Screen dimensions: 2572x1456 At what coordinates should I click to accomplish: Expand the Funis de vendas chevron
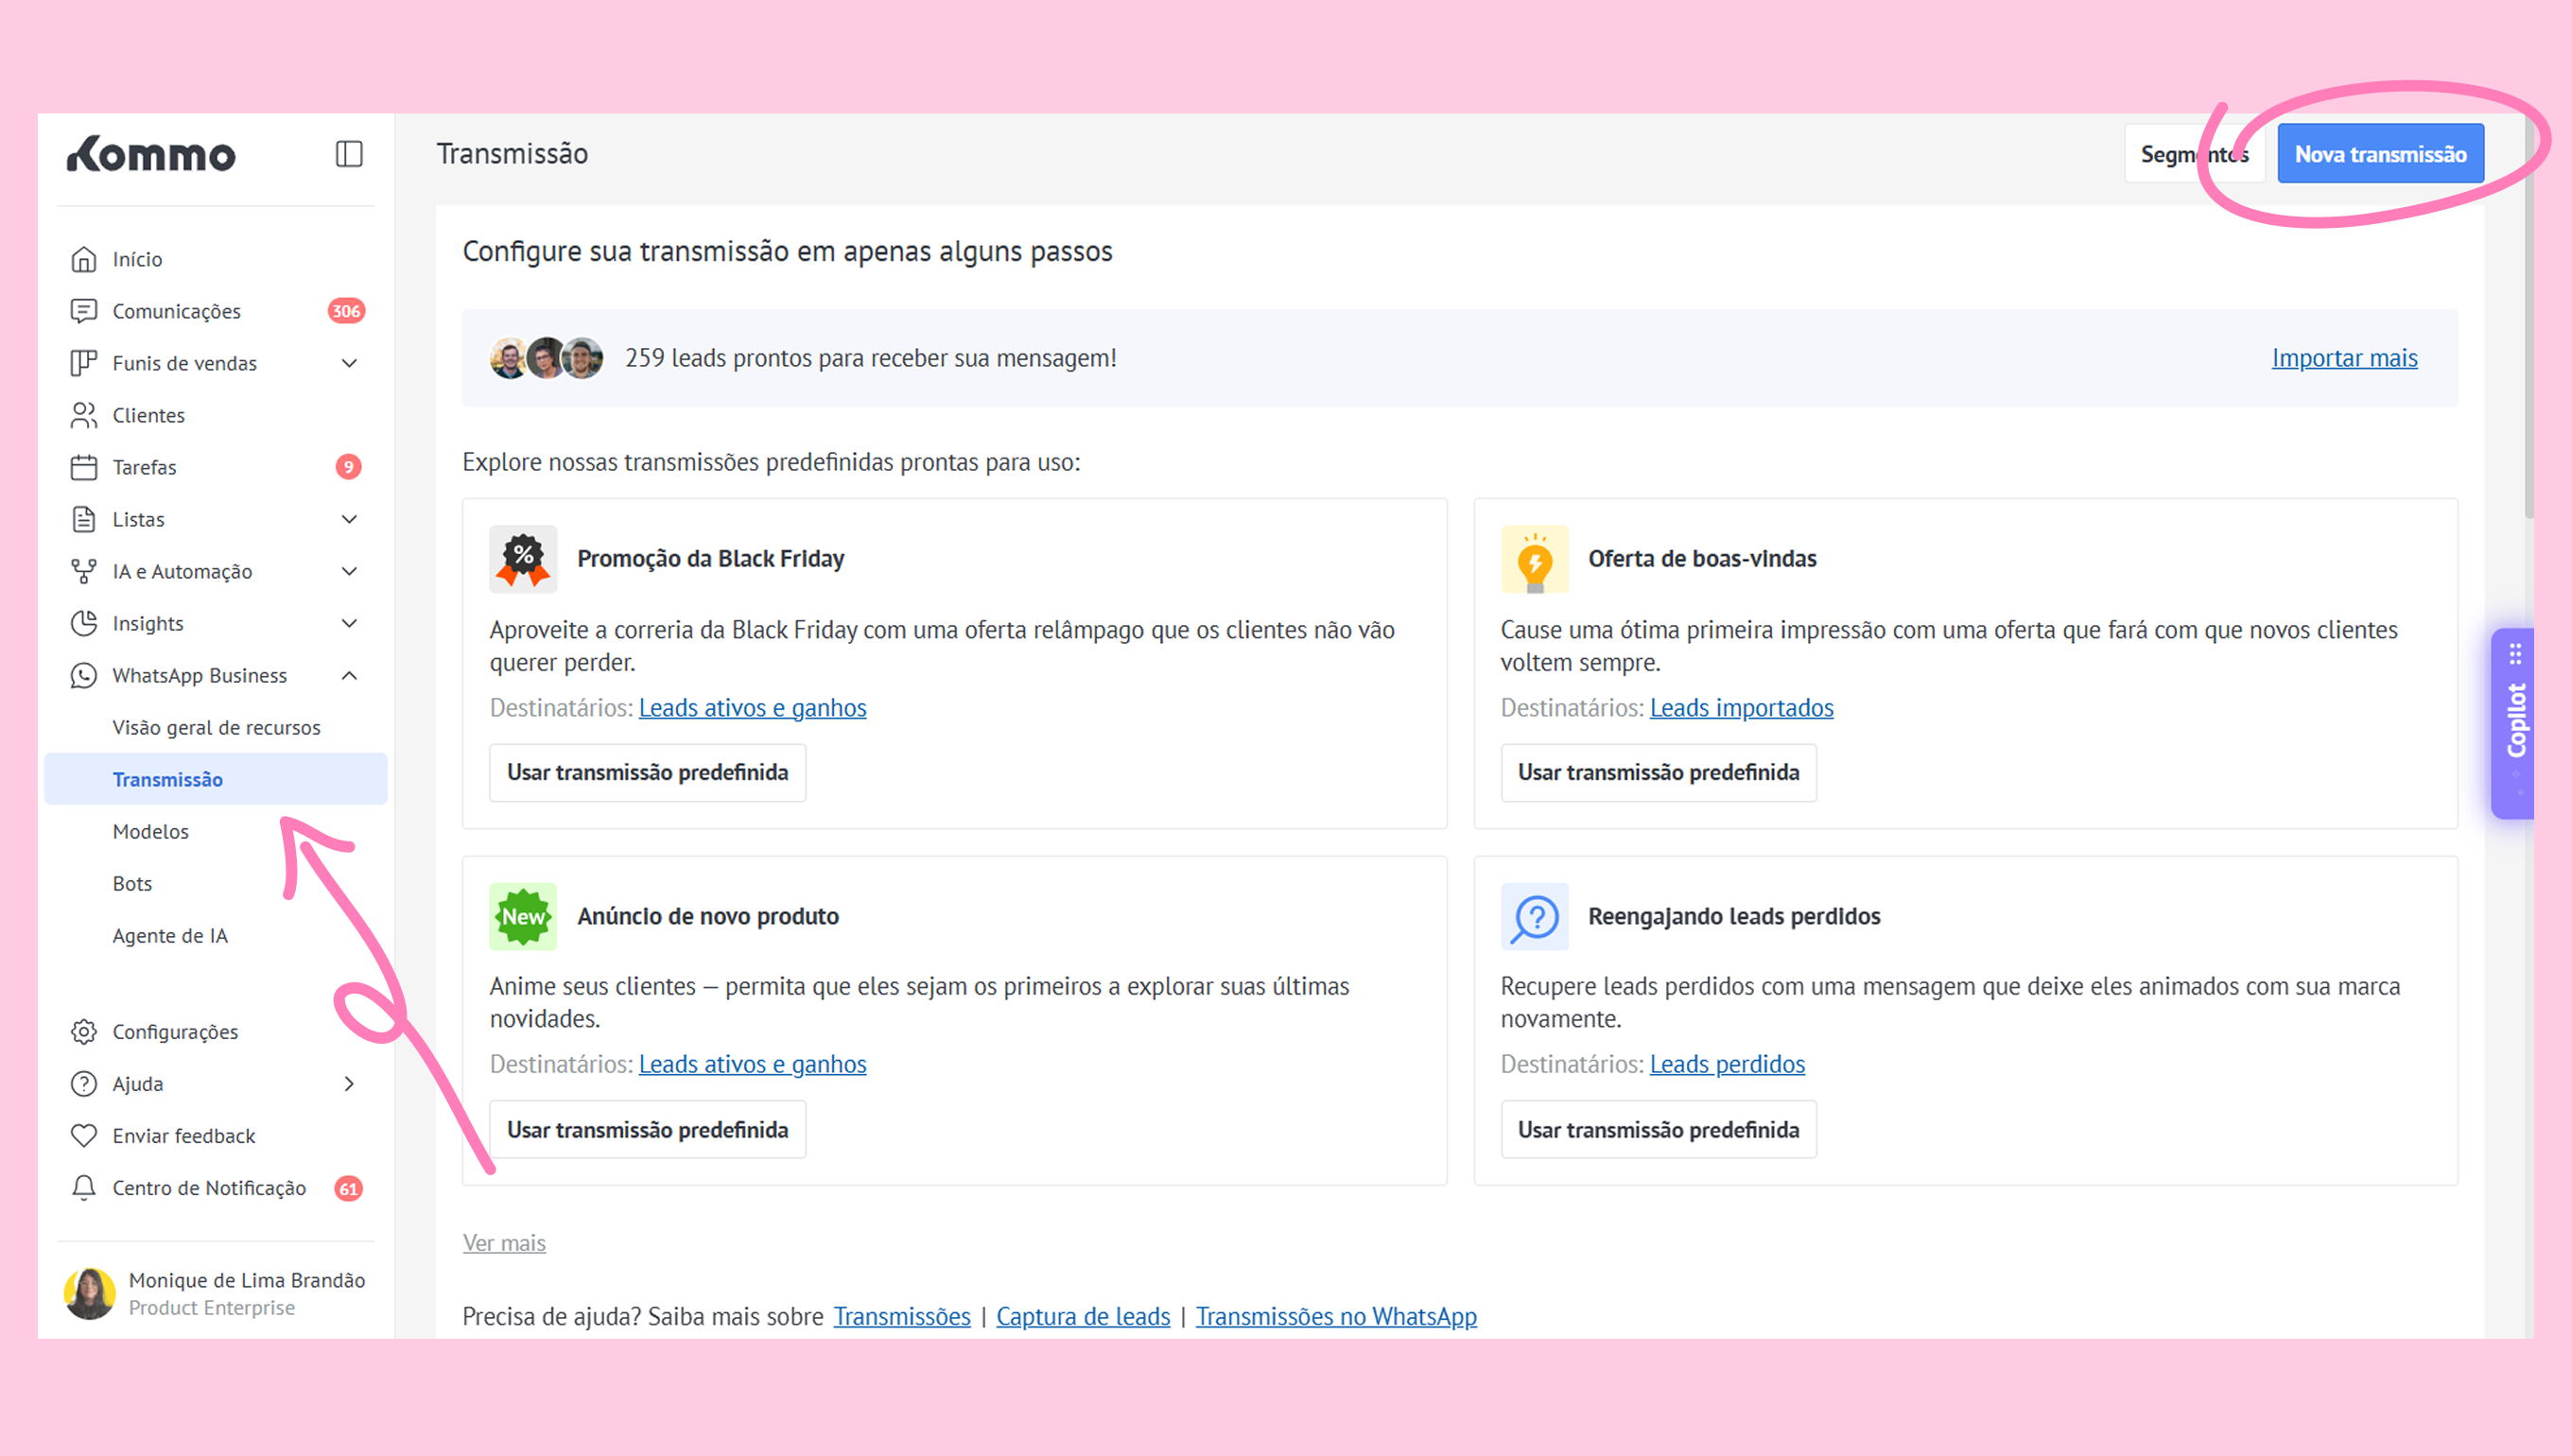pyautogui.click(x=349, y=363)
